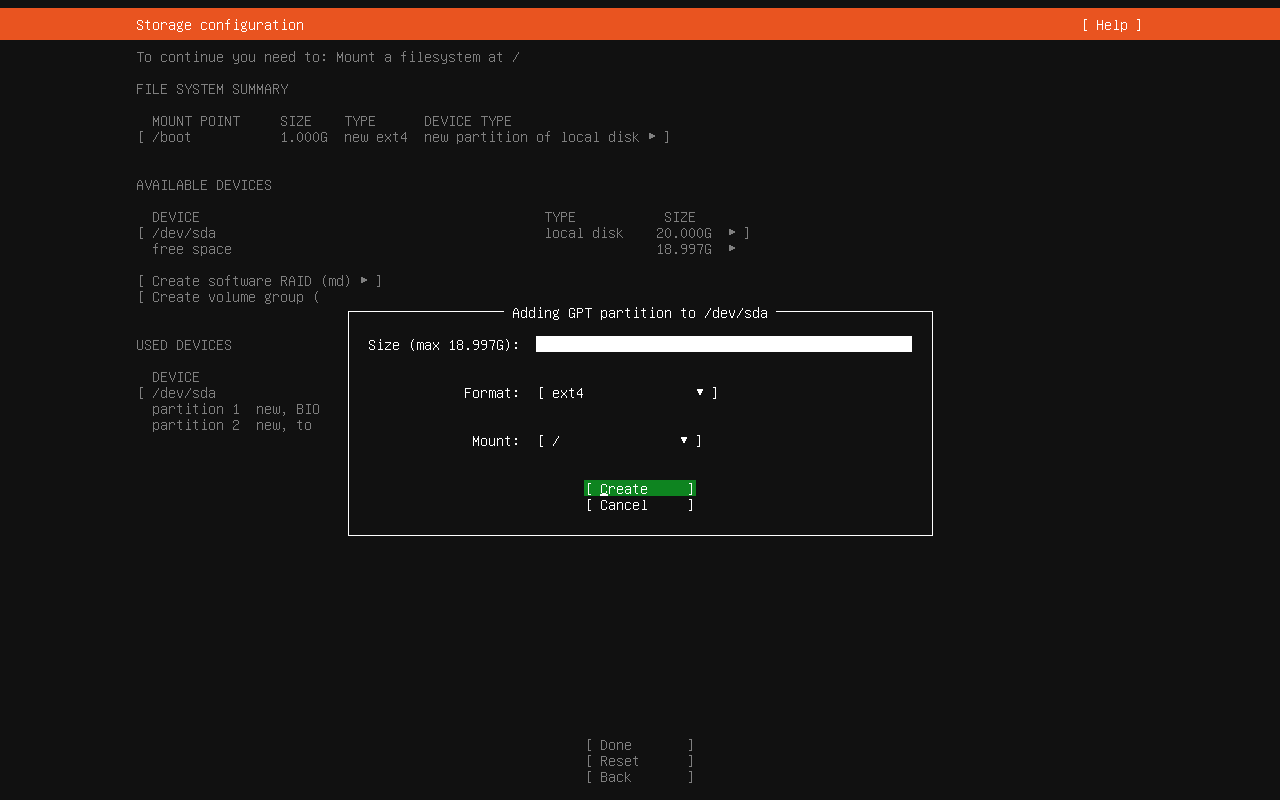Open the Help menu in the top bar

pos(1110,24)
